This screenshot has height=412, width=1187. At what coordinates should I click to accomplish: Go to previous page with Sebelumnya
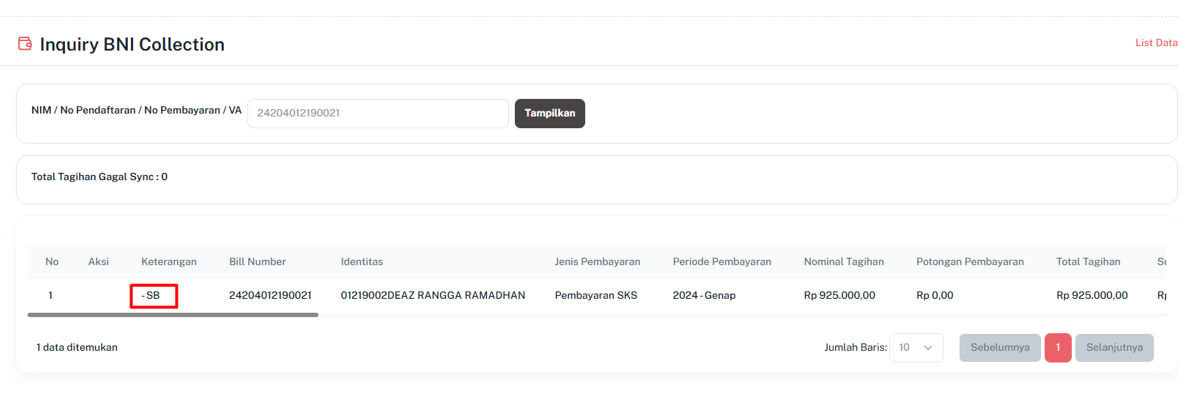[999, 348]
